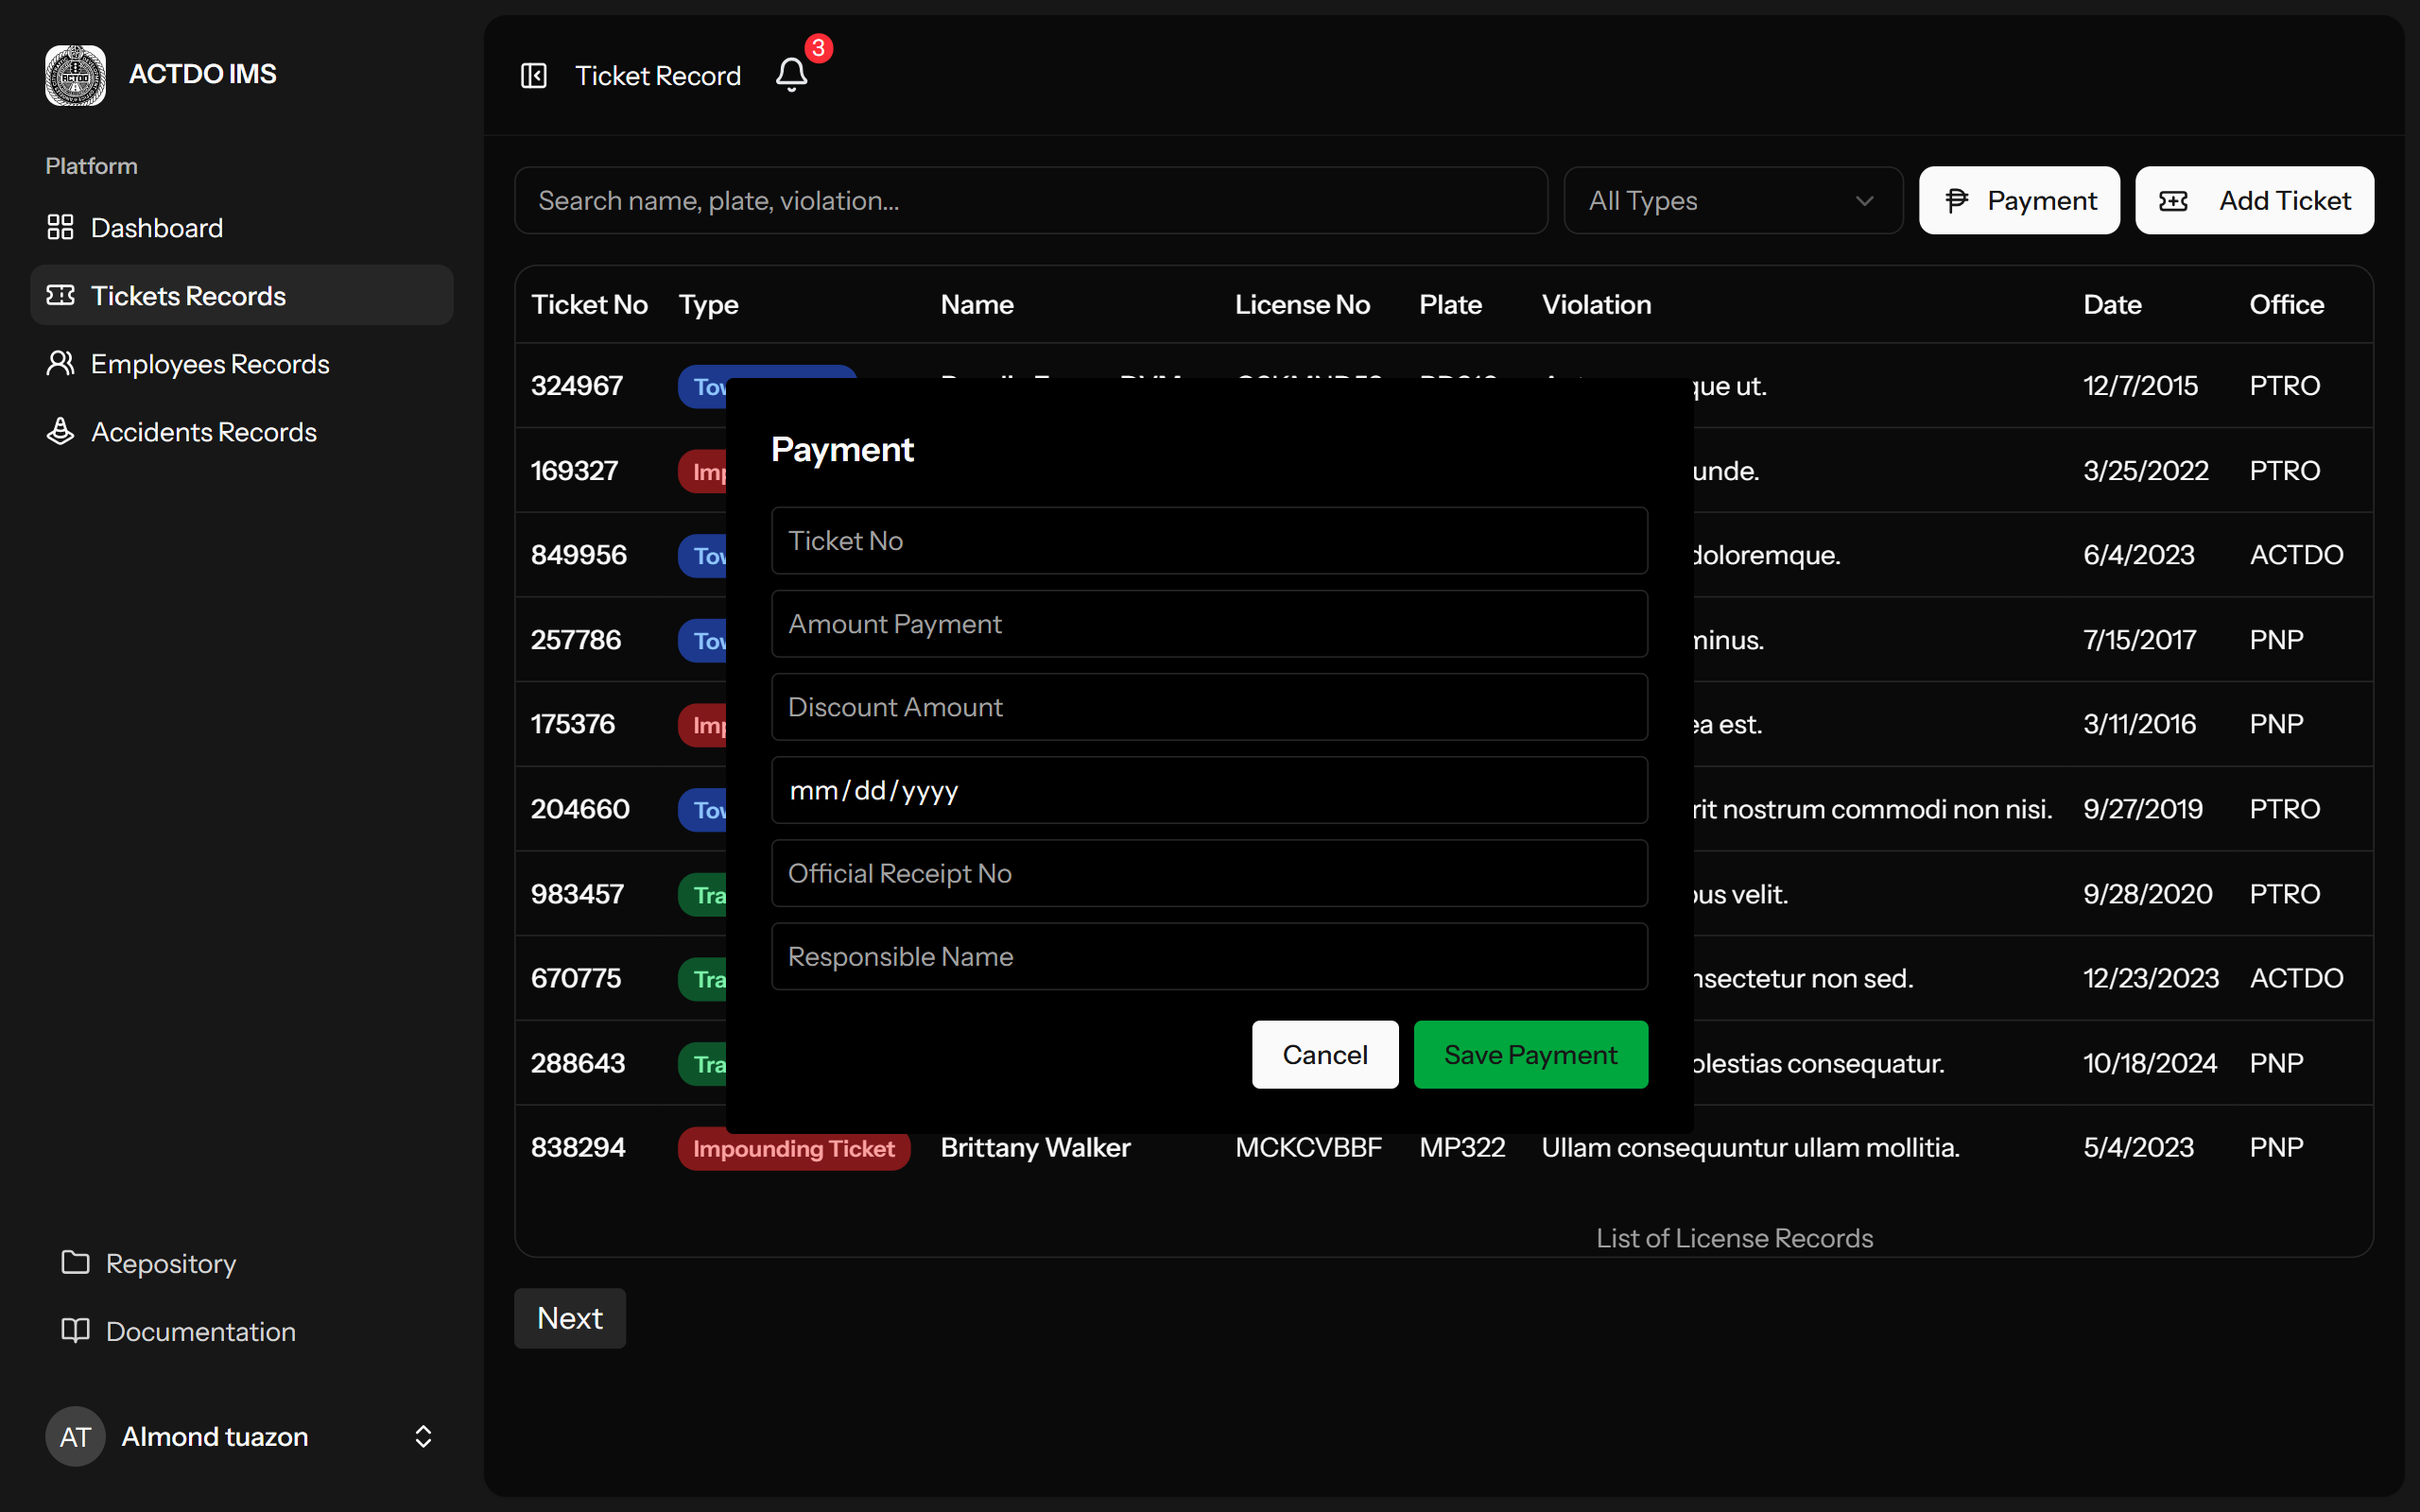
Task: Open Employees Records from the sidebar
Action: click(x=209, y=364)
